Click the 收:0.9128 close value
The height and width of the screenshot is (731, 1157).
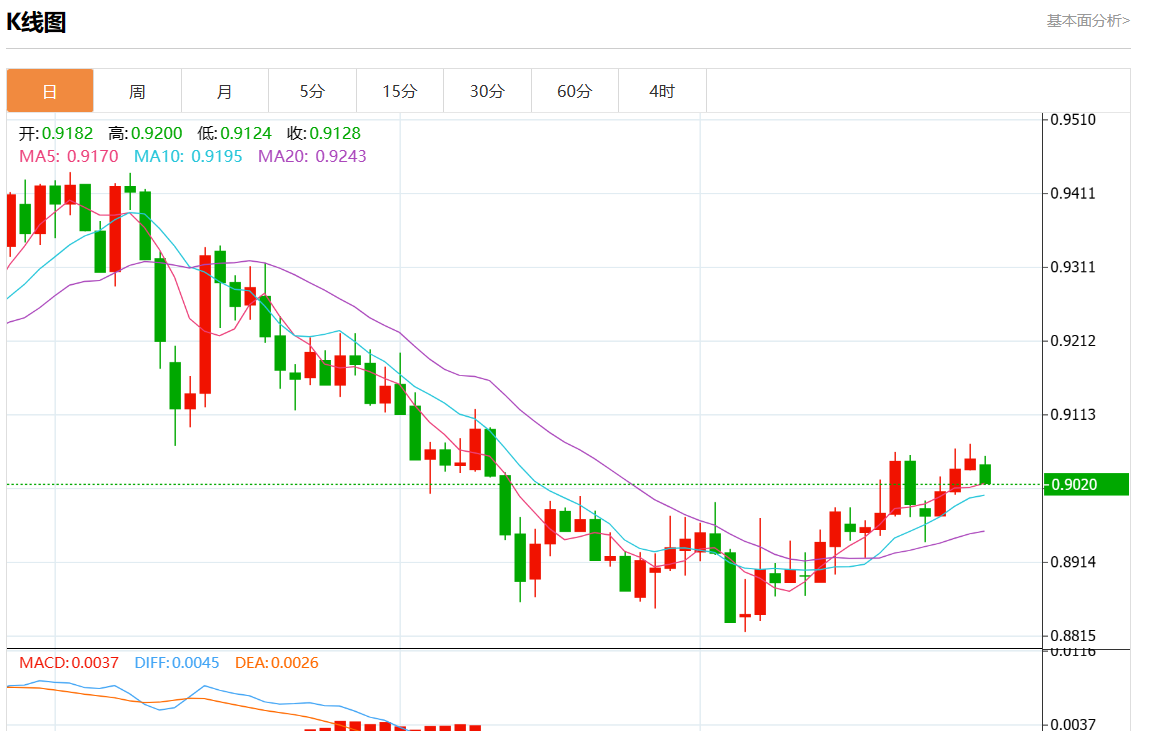tap(324, 134)
